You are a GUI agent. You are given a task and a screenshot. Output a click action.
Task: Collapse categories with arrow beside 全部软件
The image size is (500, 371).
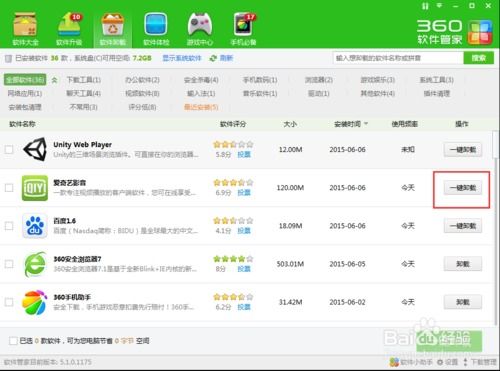click(54, 80)
